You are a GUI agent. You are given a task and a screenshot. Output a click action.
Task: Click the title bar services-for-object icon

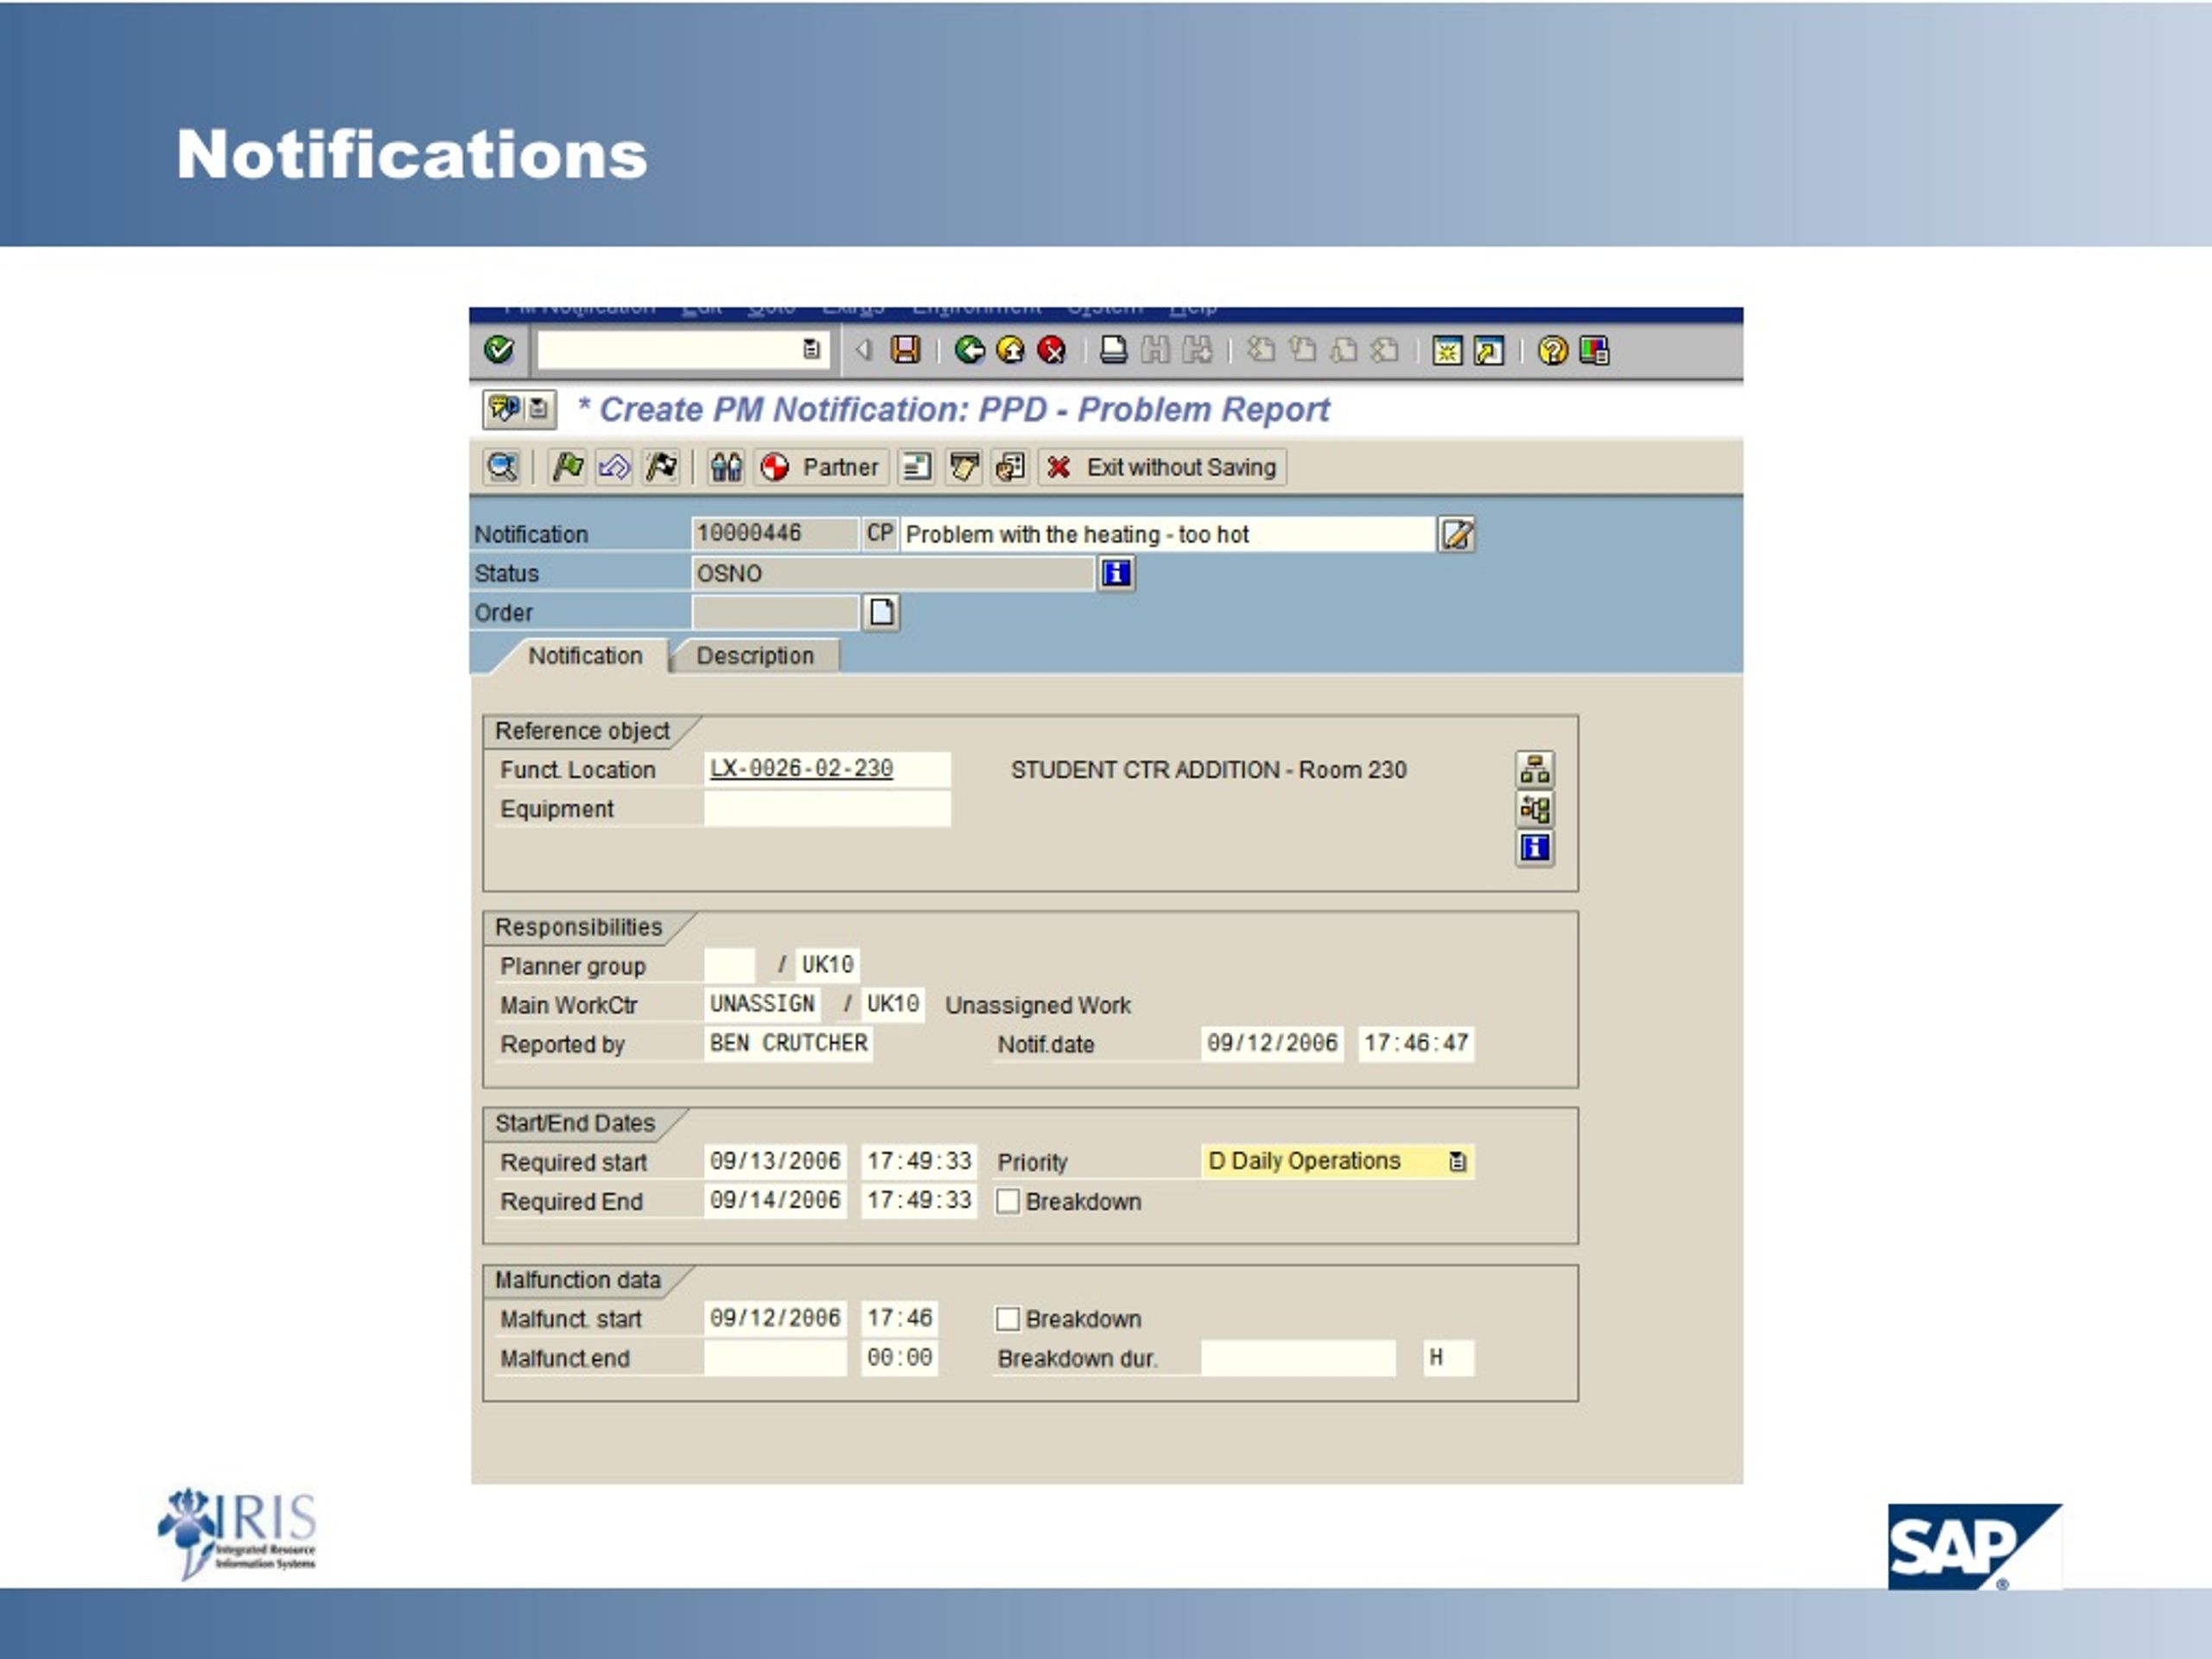(x=505, y=409)
